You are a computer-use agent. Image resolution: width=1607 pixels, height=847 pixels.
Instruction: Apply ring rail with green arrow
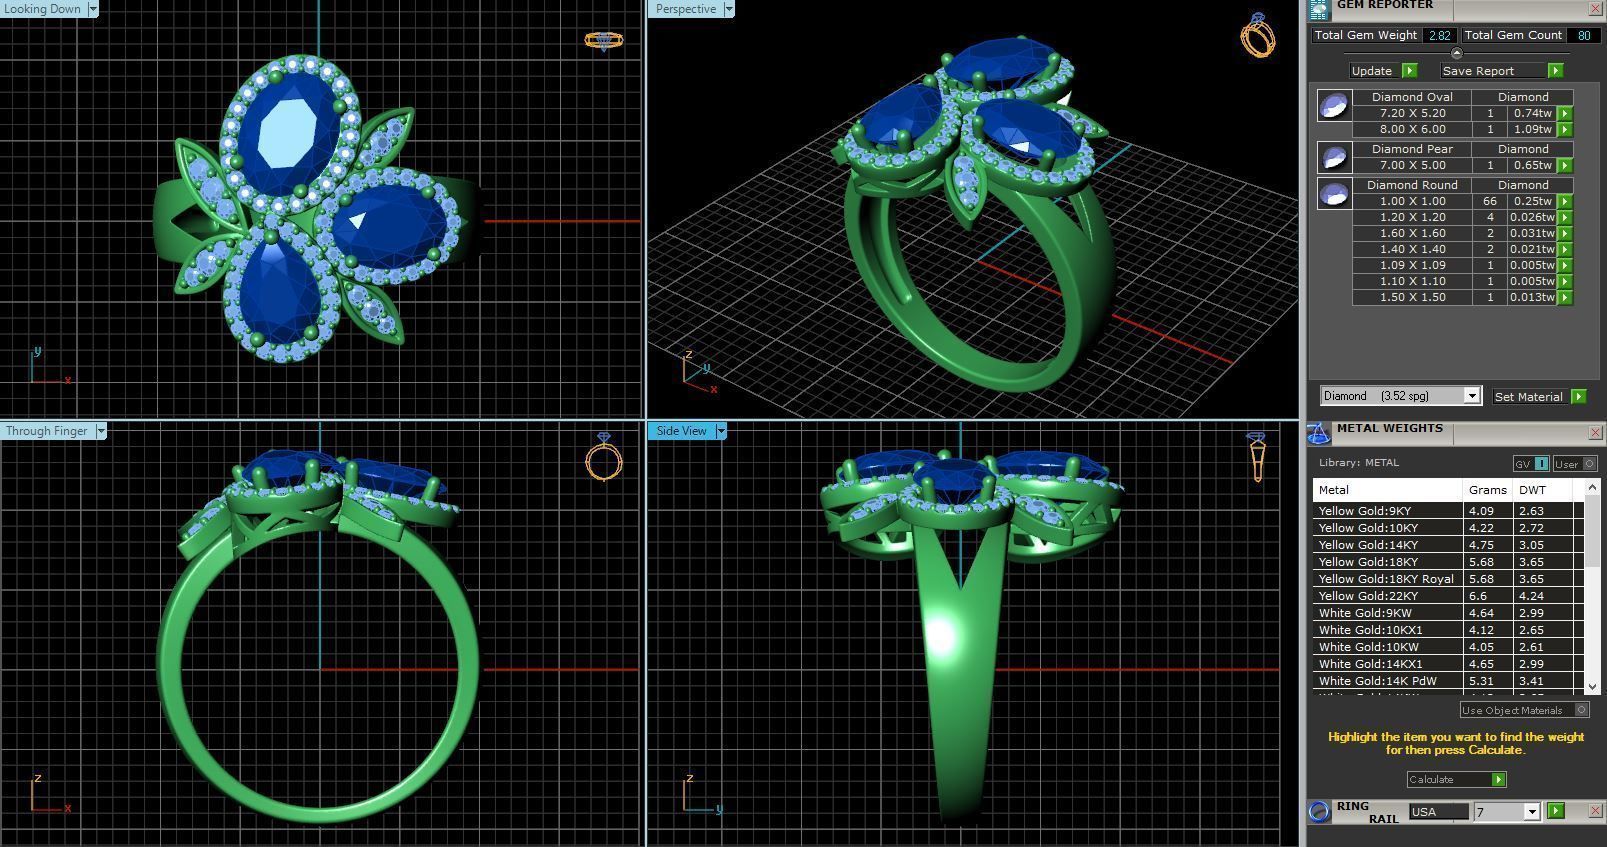click(1555, 811)
